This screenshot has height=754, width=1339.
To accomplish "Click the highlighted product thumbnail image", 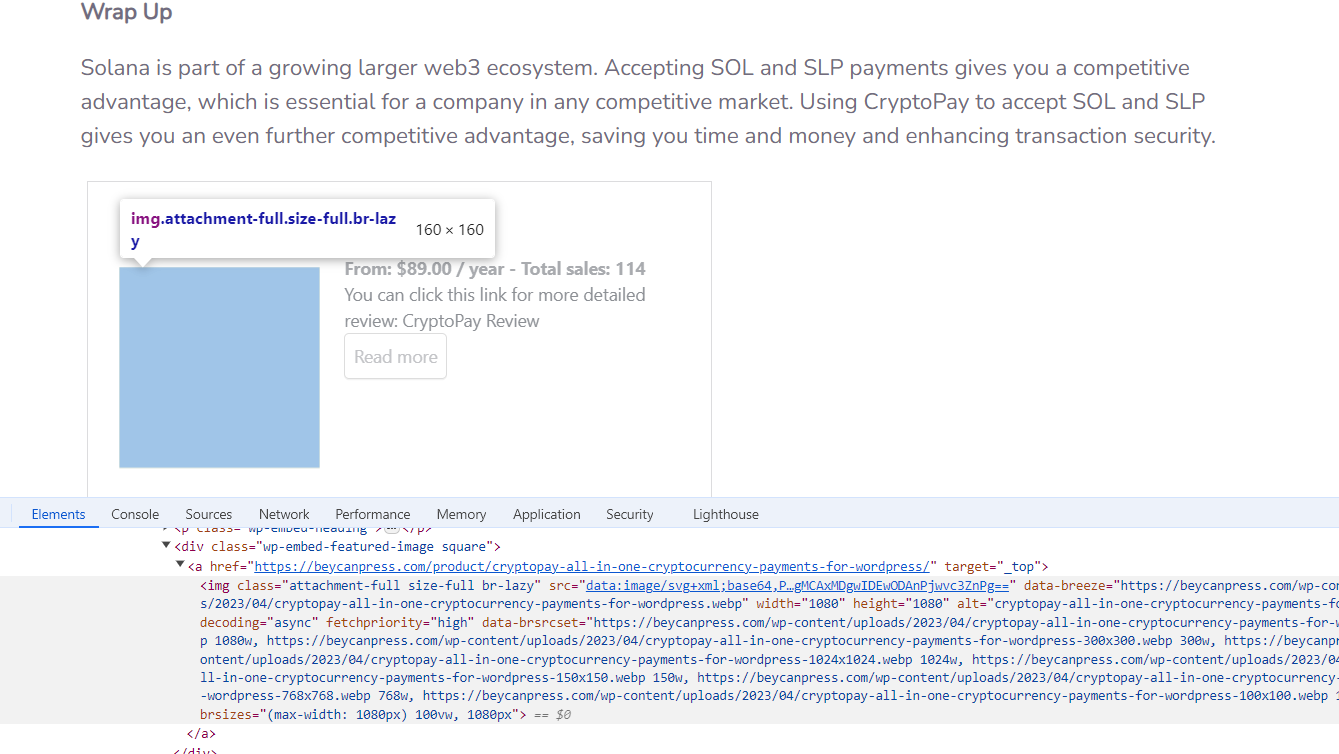I will pos(219,367).
